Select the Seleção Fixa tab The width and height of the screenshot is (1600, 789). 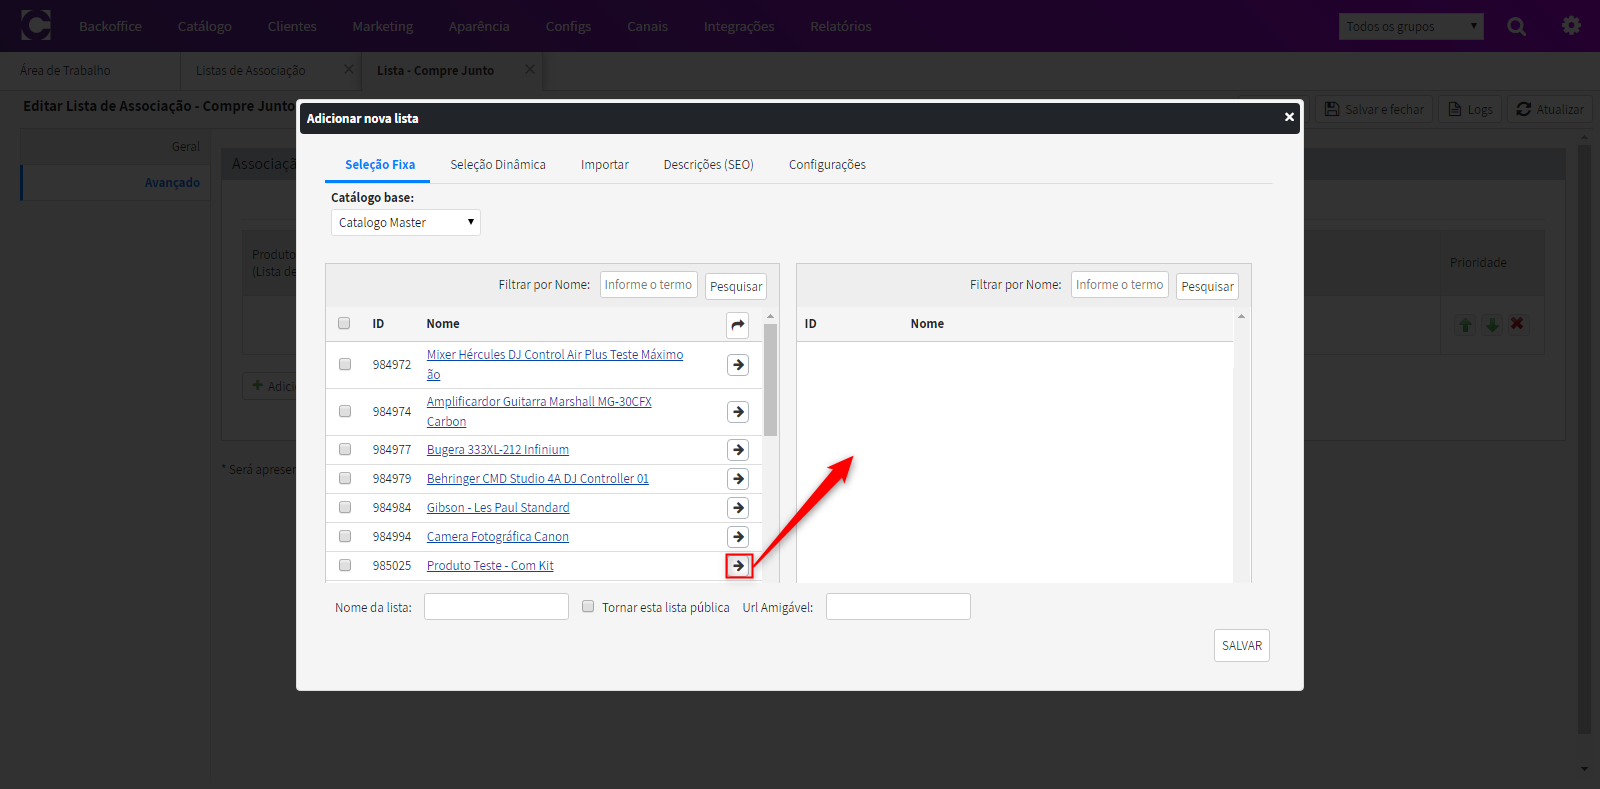point(379,164)
